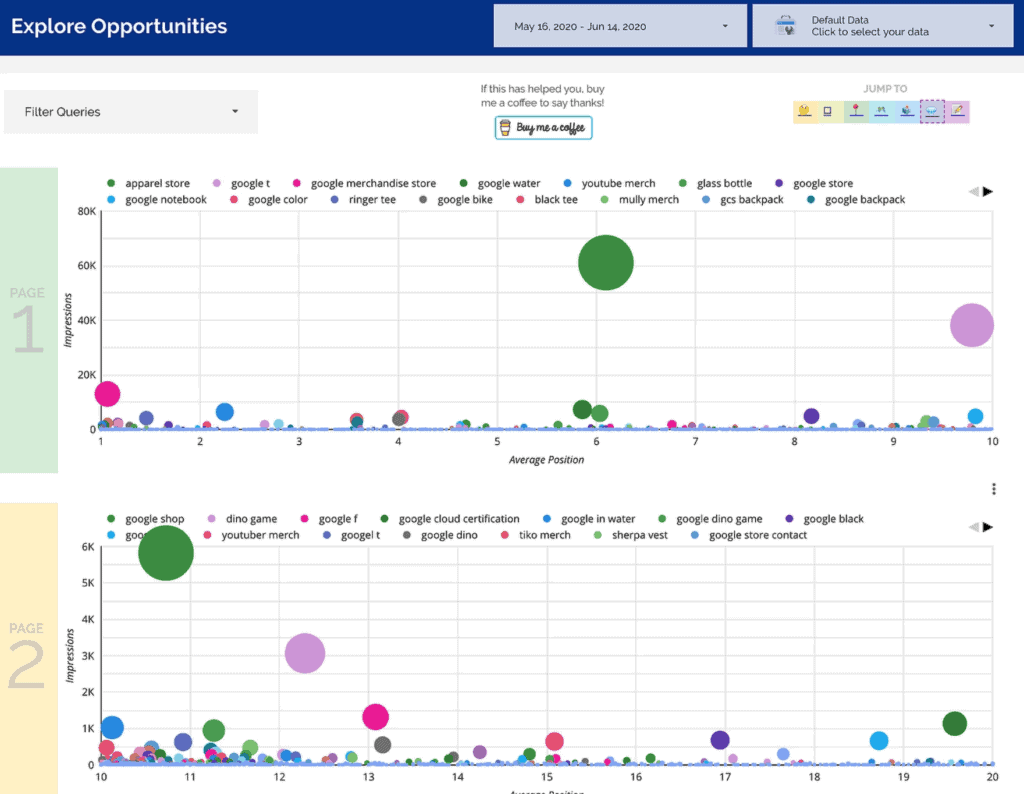Click large green bubble near 6K in Page 2 chart

click(166, 553)
